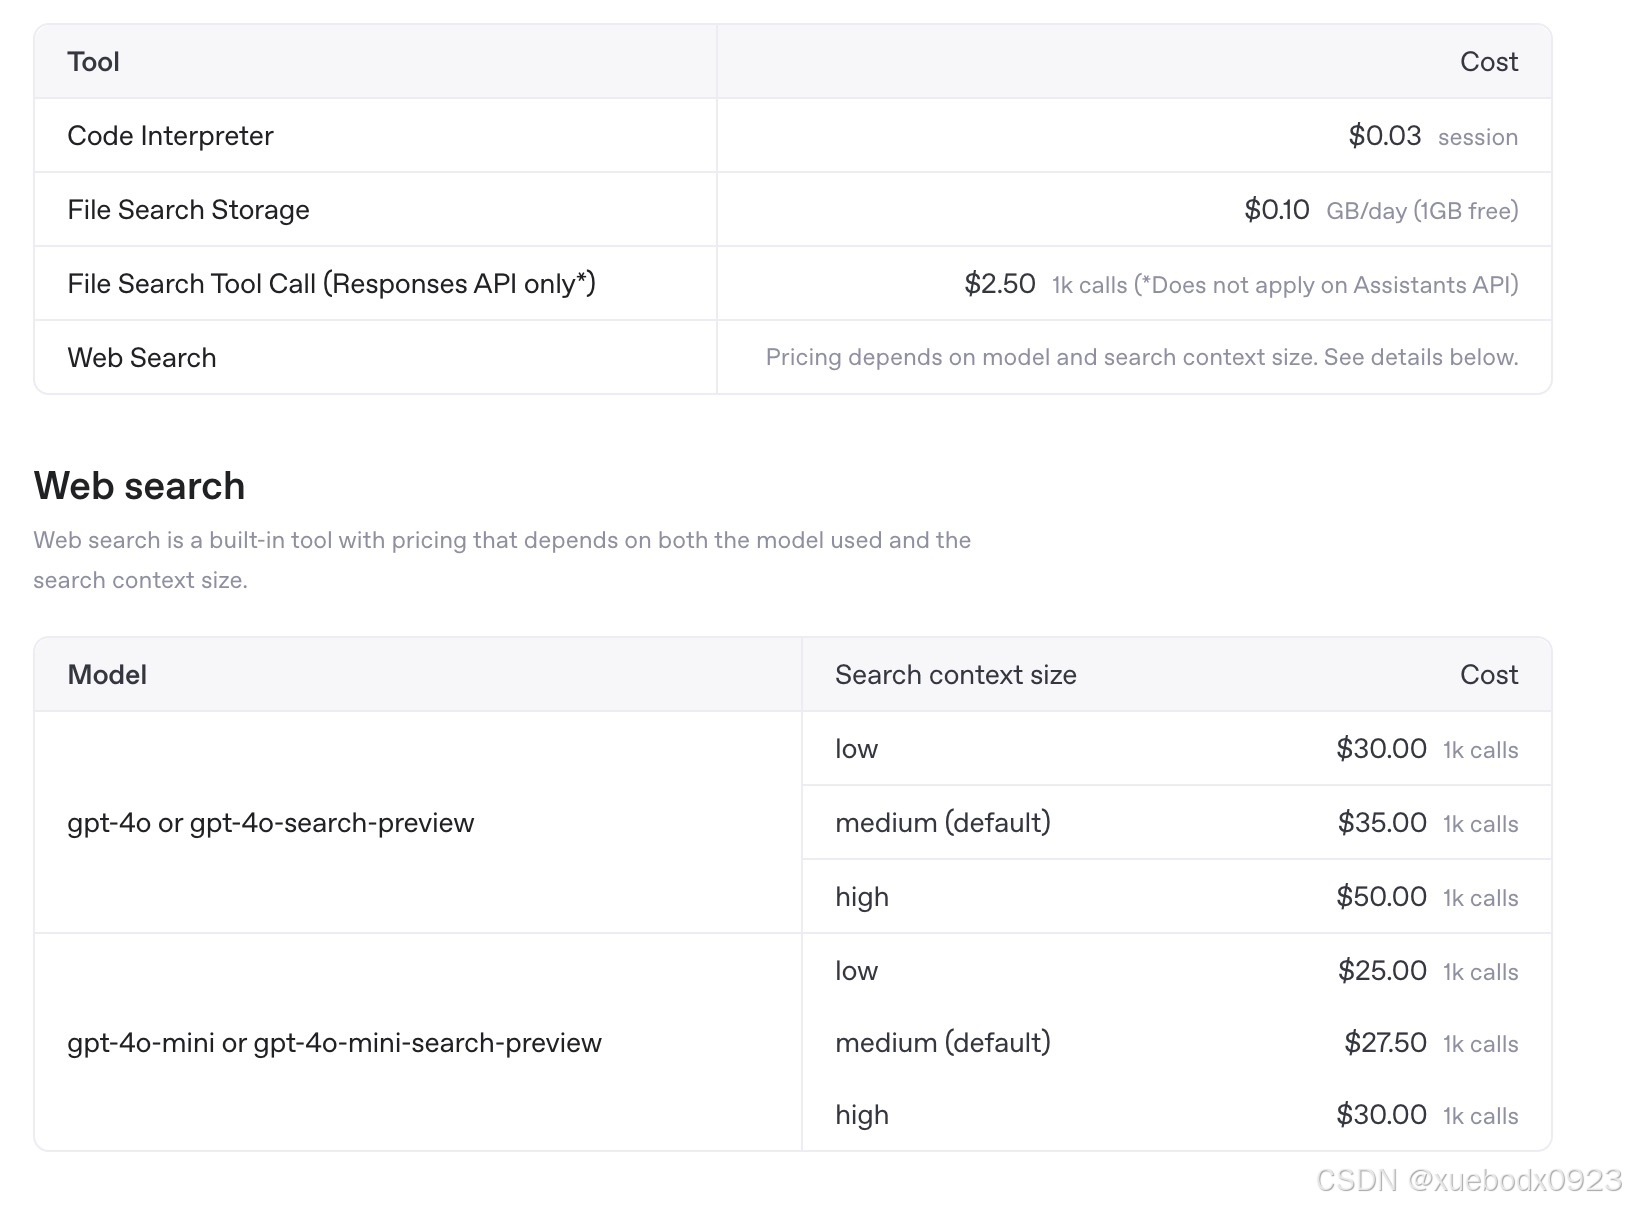Click the 'Model' column header
This screenshot has width=1626, height=1208.
point(107,675)
